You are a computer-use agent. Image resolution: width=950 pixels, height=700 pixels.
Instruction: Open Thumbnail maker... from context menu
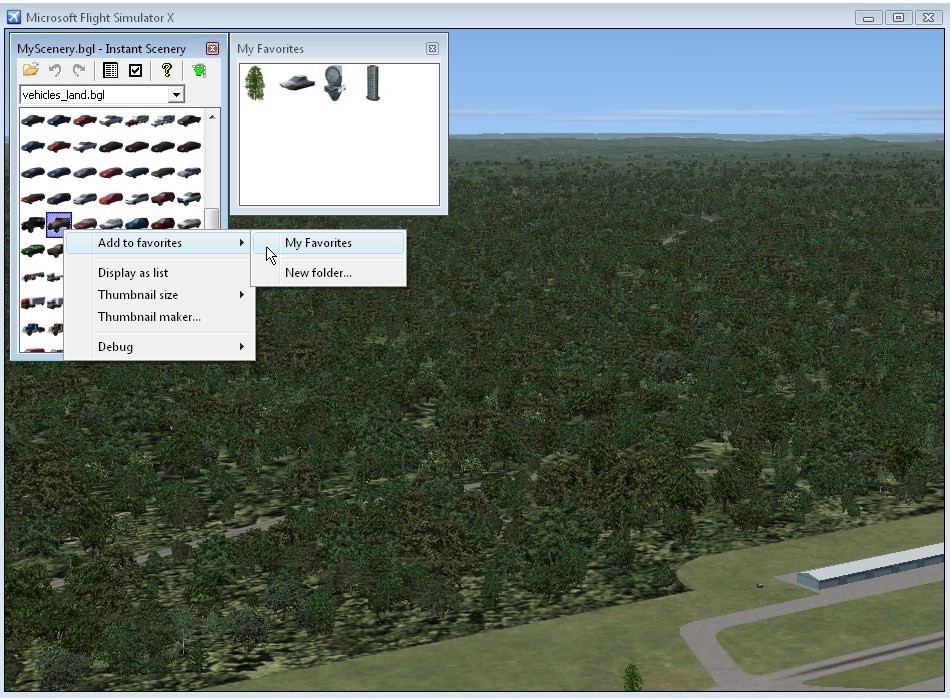click(x=149, y=317)
